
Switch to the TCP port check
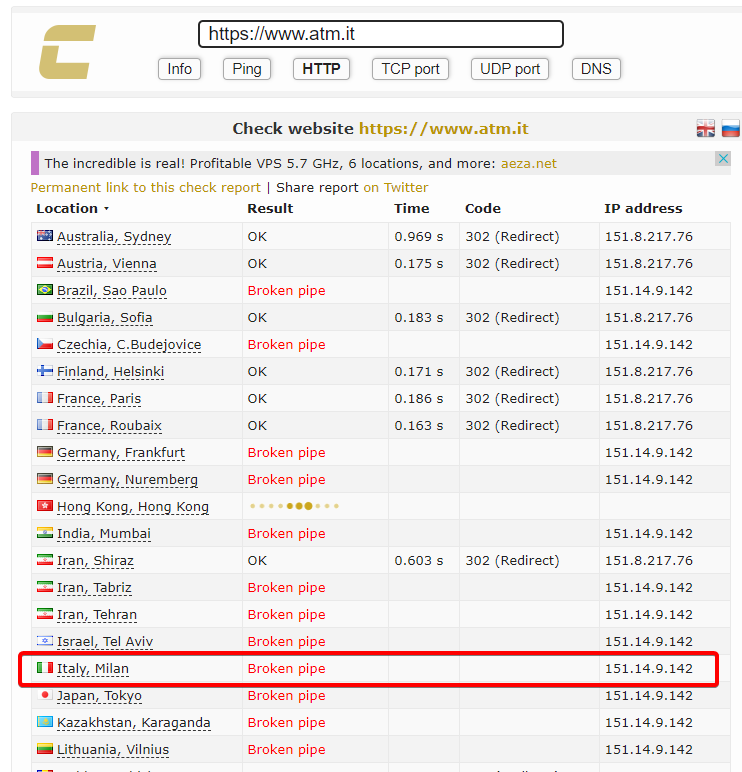coord(410,69)
